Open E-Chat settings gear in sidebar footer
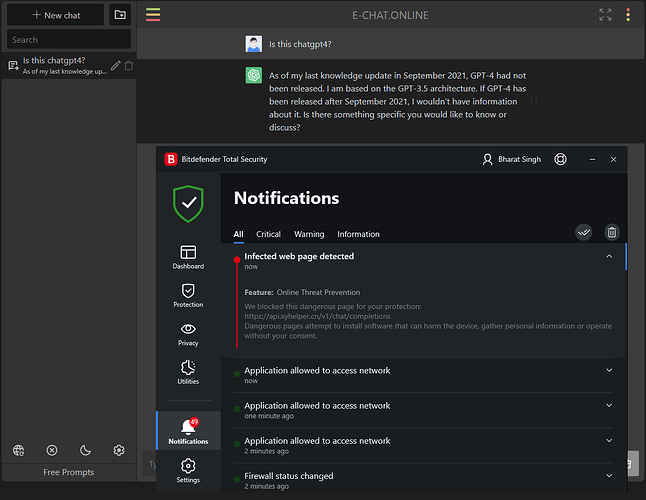The image size is (646, 500). point(119,450)
